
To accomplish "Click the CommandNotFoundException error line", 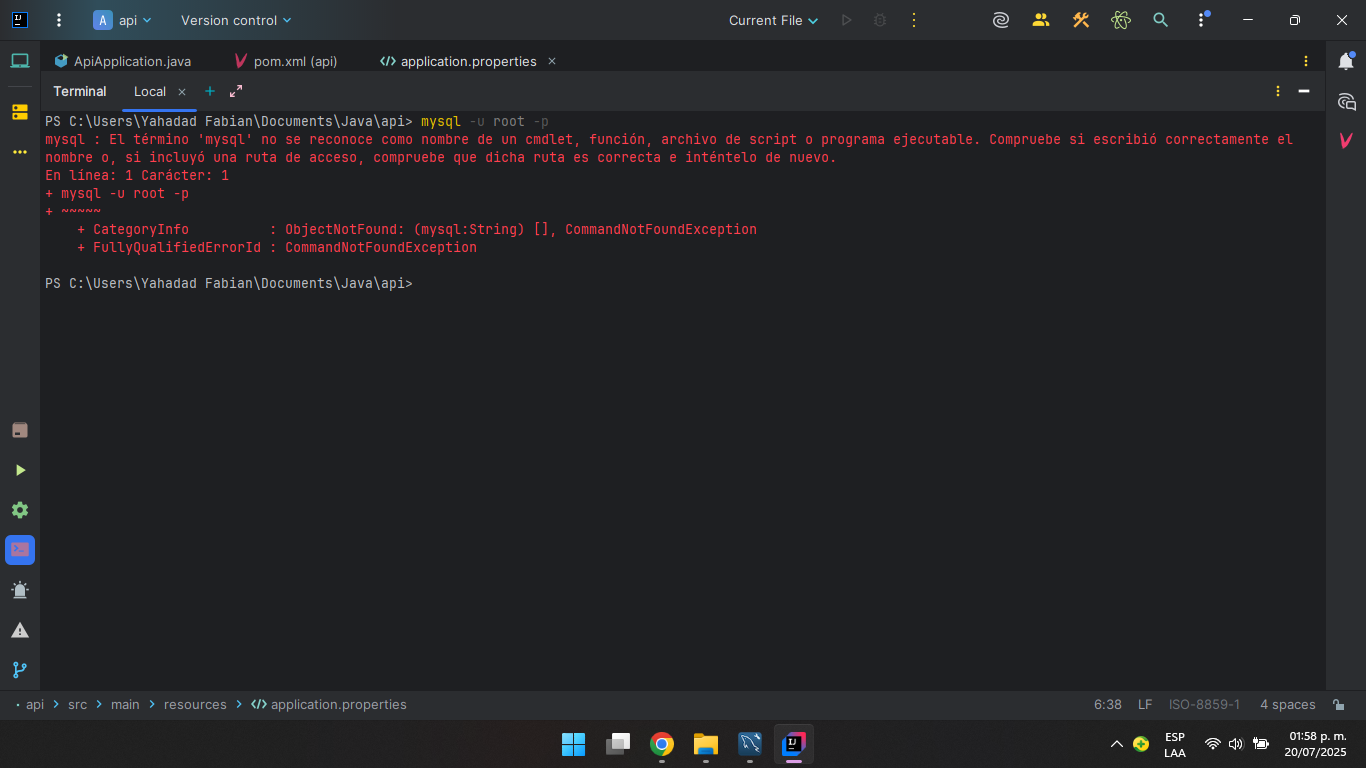I will pyautogui.click(x=277, y=247).
